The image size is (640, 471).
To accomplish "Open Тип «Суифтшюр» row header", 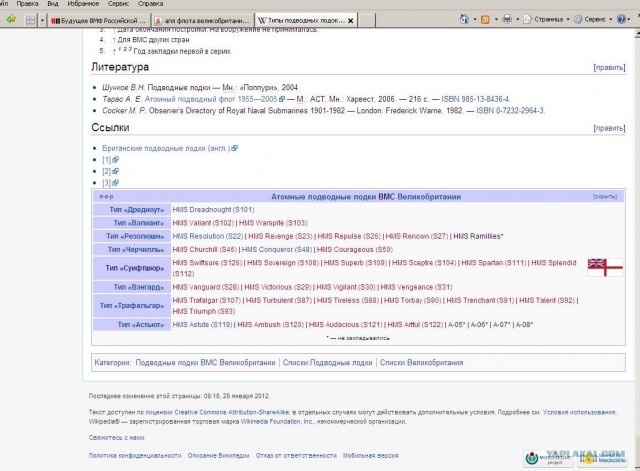I will point(135,268).
